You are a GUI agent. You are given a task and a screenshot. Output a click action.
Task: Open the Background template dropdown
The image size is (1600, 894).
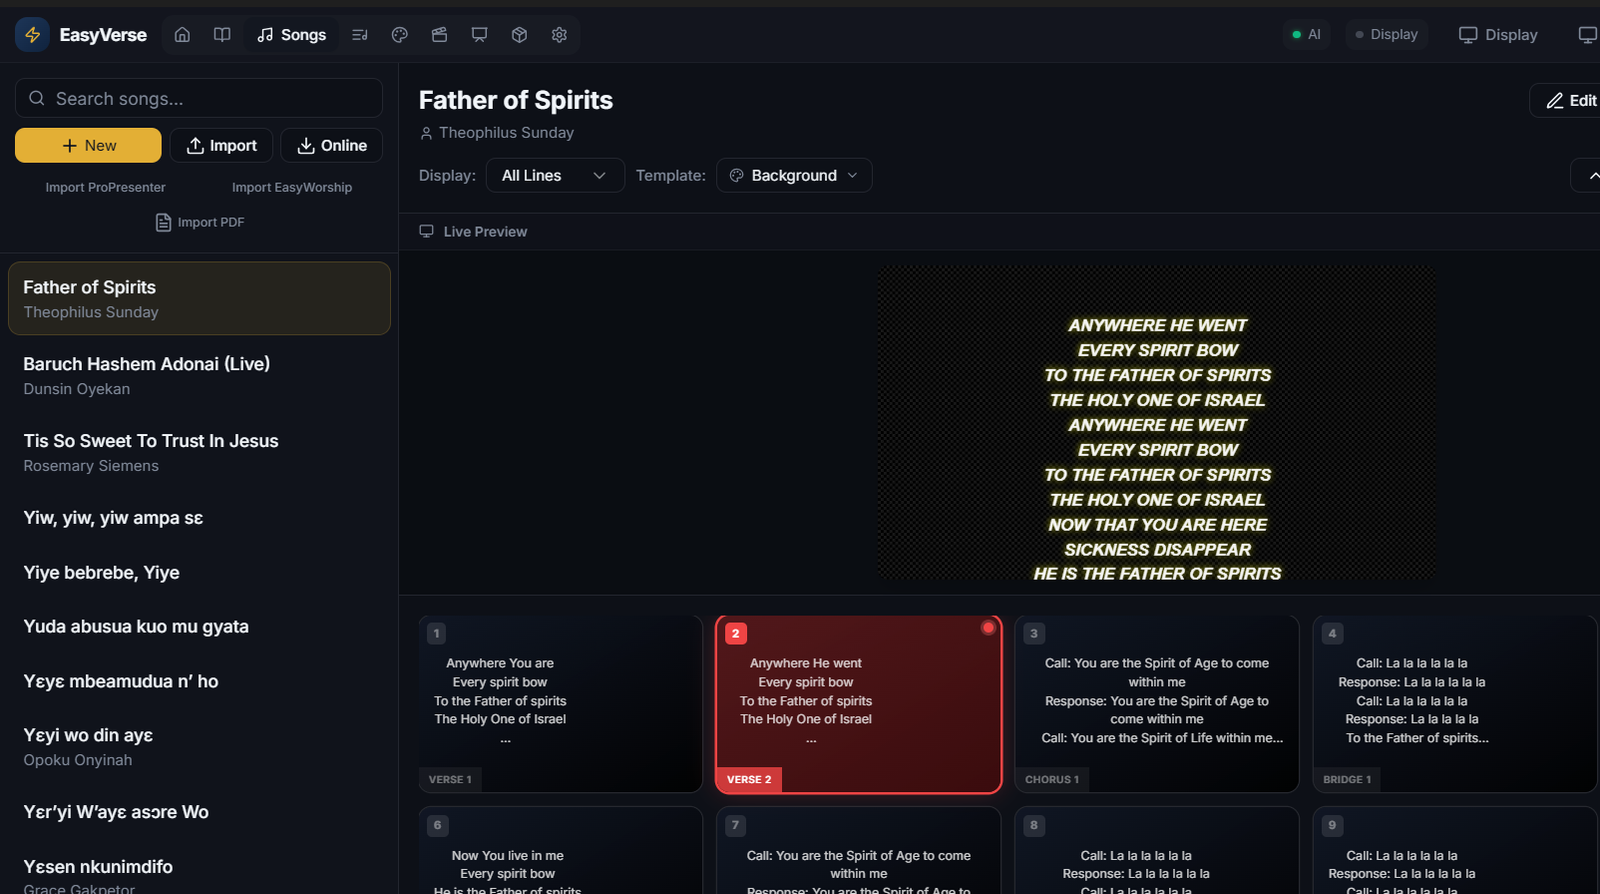tap(794, 176)
